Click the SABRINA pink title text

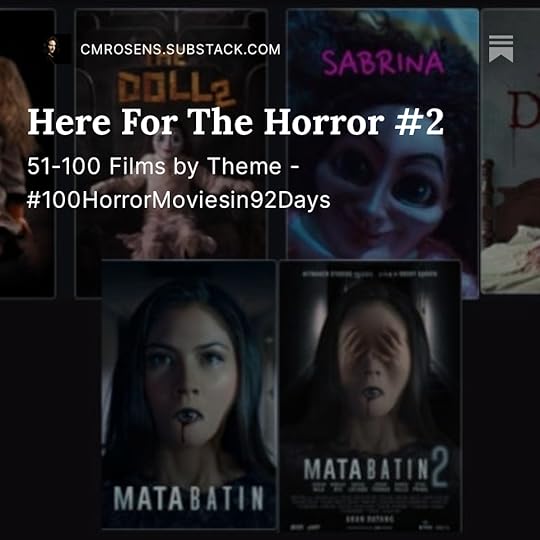[x=382, y=63]
